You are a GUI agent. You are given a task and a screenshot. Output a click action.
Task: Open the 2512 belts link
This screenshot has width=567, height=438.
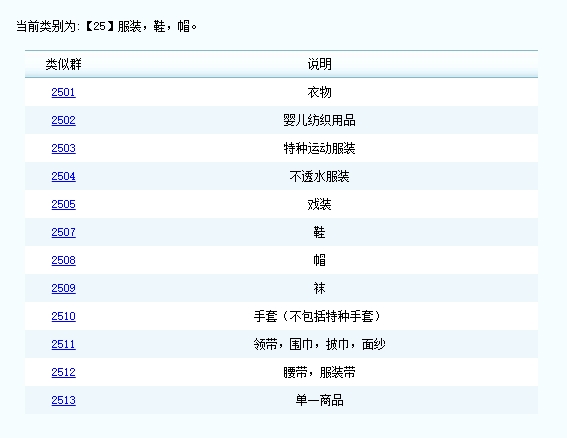tap(63, 372)
